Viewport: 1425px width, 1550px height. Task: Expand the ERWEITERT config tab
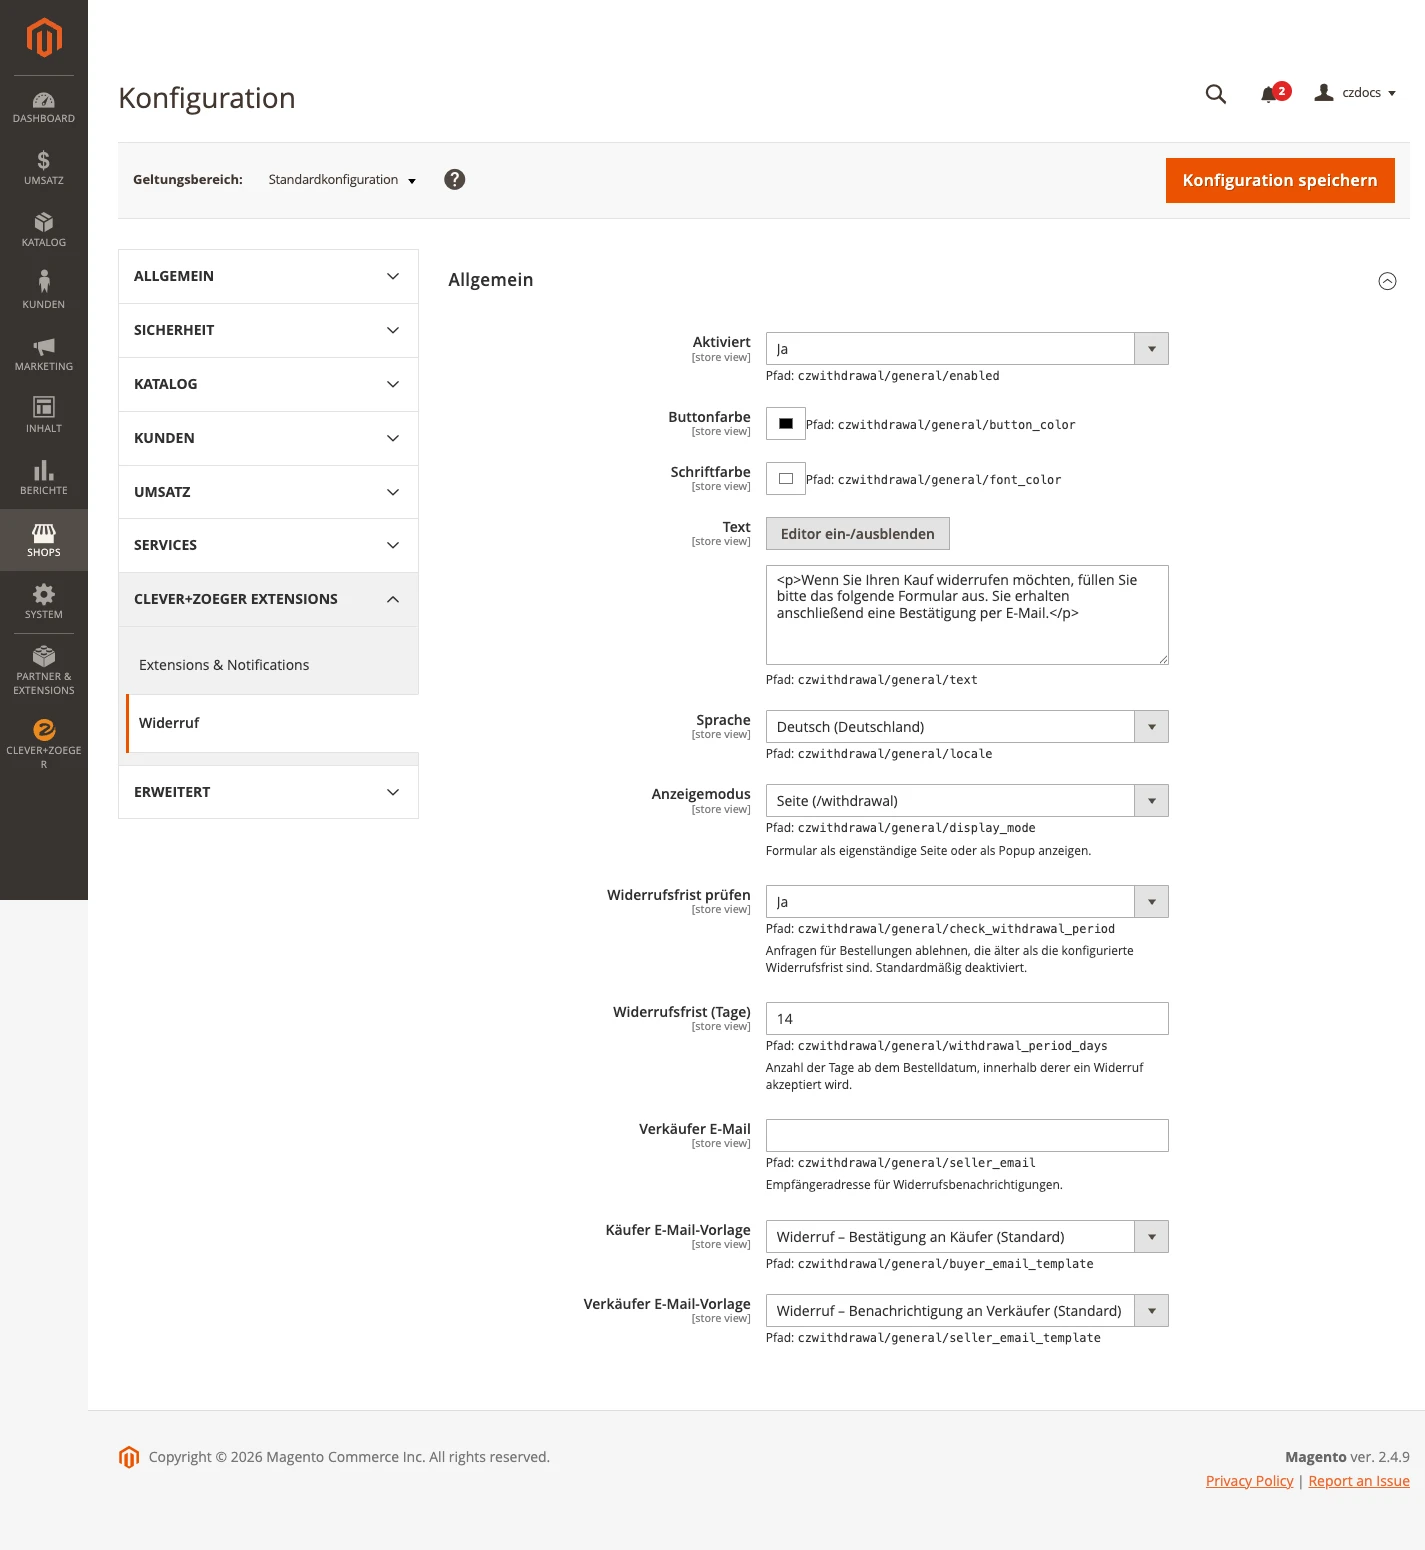pyautogui.click(x=268, y=792)
